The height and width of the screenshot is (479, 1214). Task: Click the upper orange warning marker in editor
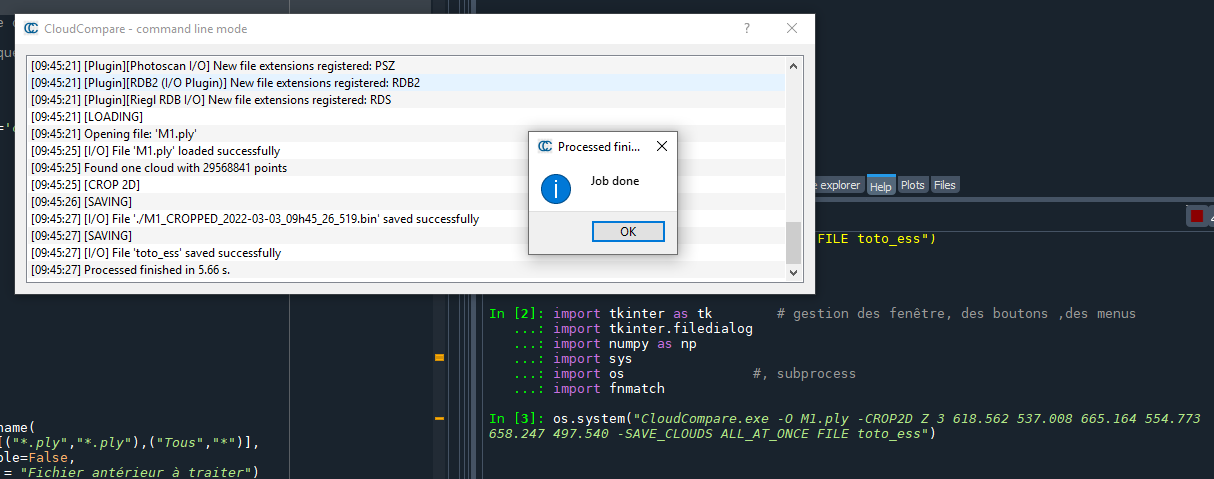[x=438, y=357]
